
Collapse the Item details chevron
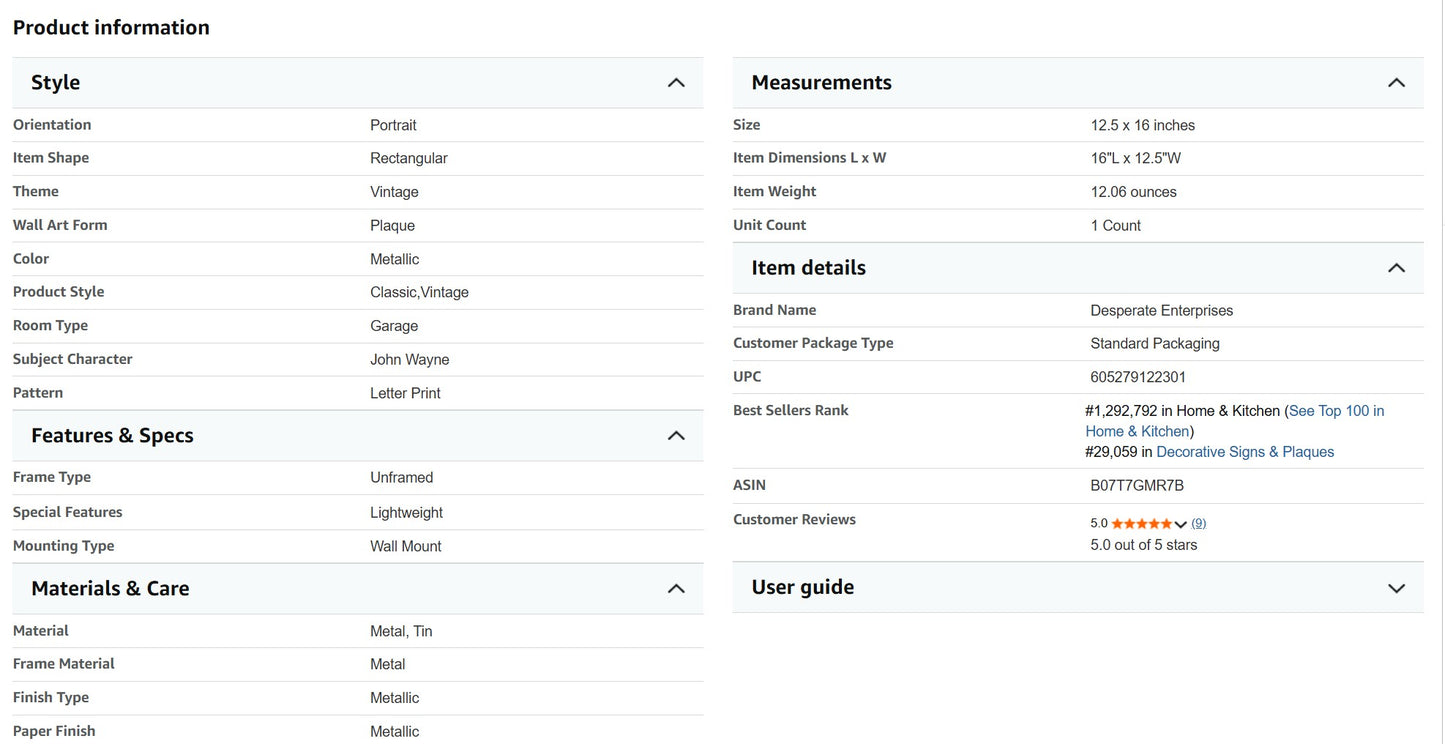click(x=1397, y=267)
